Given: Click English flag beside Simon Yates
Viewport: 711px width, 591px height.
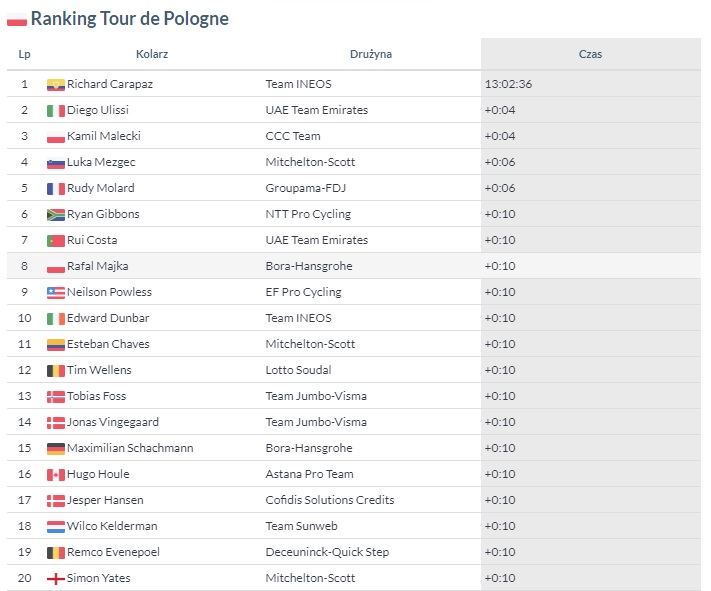Looking at the screenshot, I should click(x=56, y=579).
